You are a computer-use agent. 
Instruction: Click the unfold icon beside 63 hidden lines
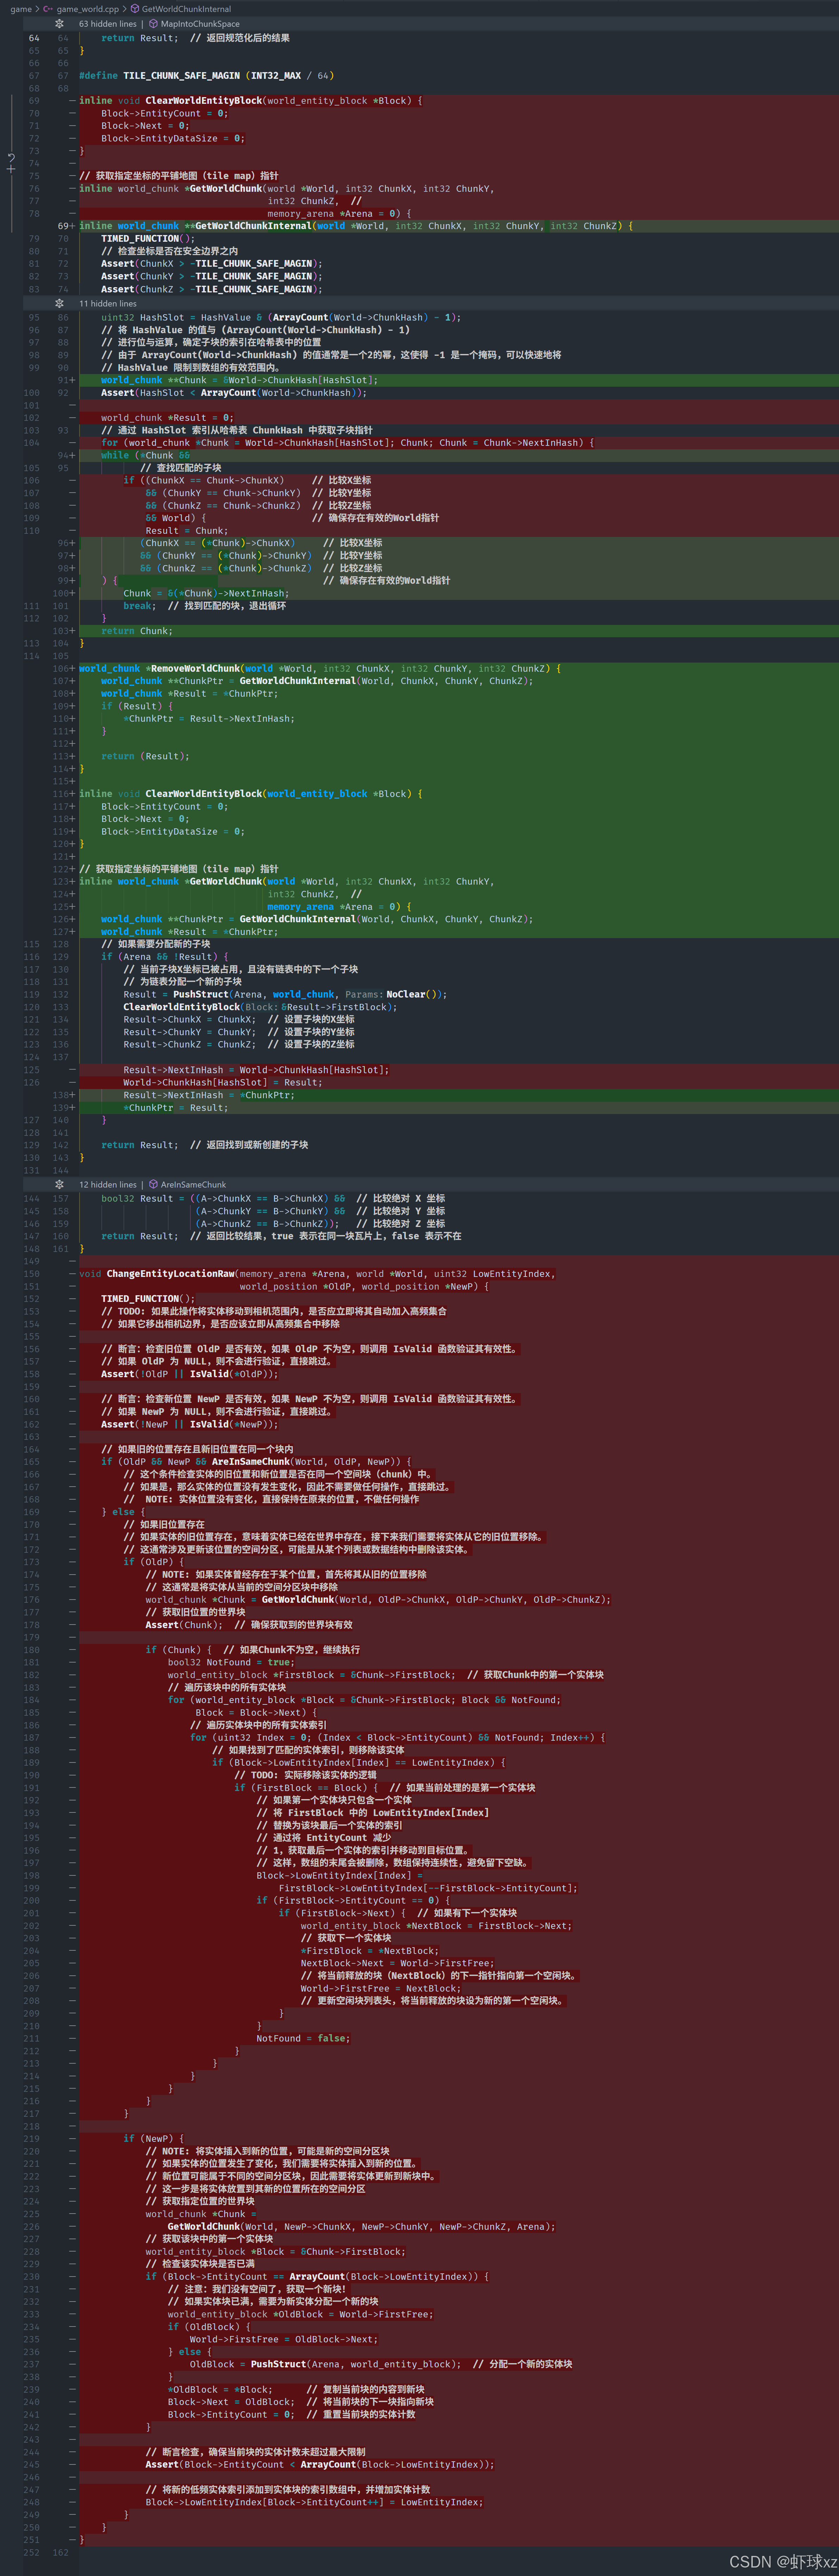pyautogui.click(x=59, y=24)
